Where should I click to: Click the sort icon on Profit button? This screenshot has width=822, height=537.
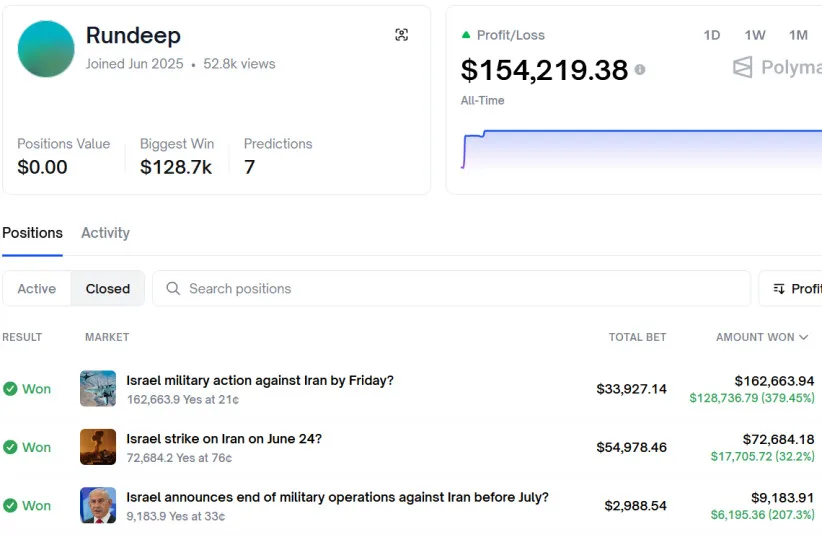point(779,289)
